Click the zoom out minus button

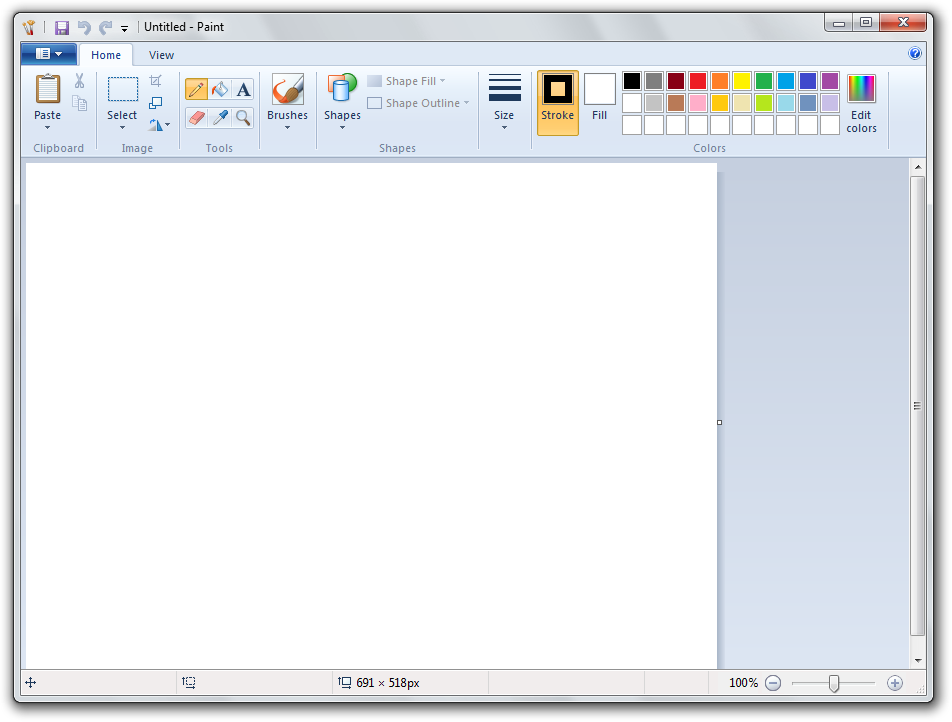(x=773, y=683)
